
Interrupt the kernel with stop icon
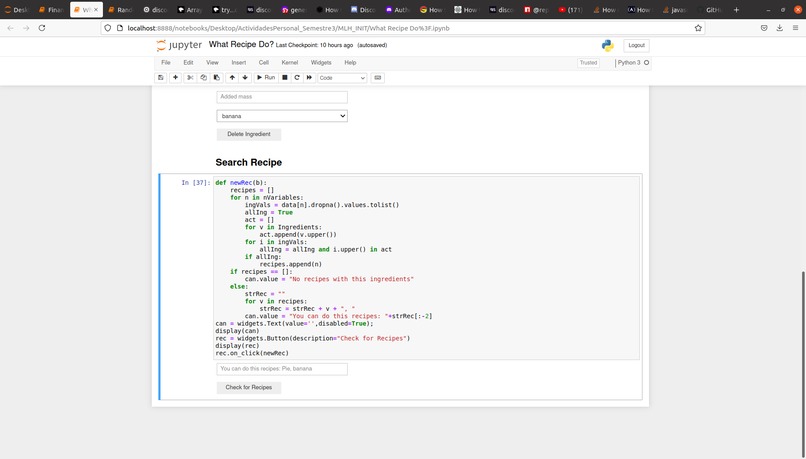[x=285, y=78]
